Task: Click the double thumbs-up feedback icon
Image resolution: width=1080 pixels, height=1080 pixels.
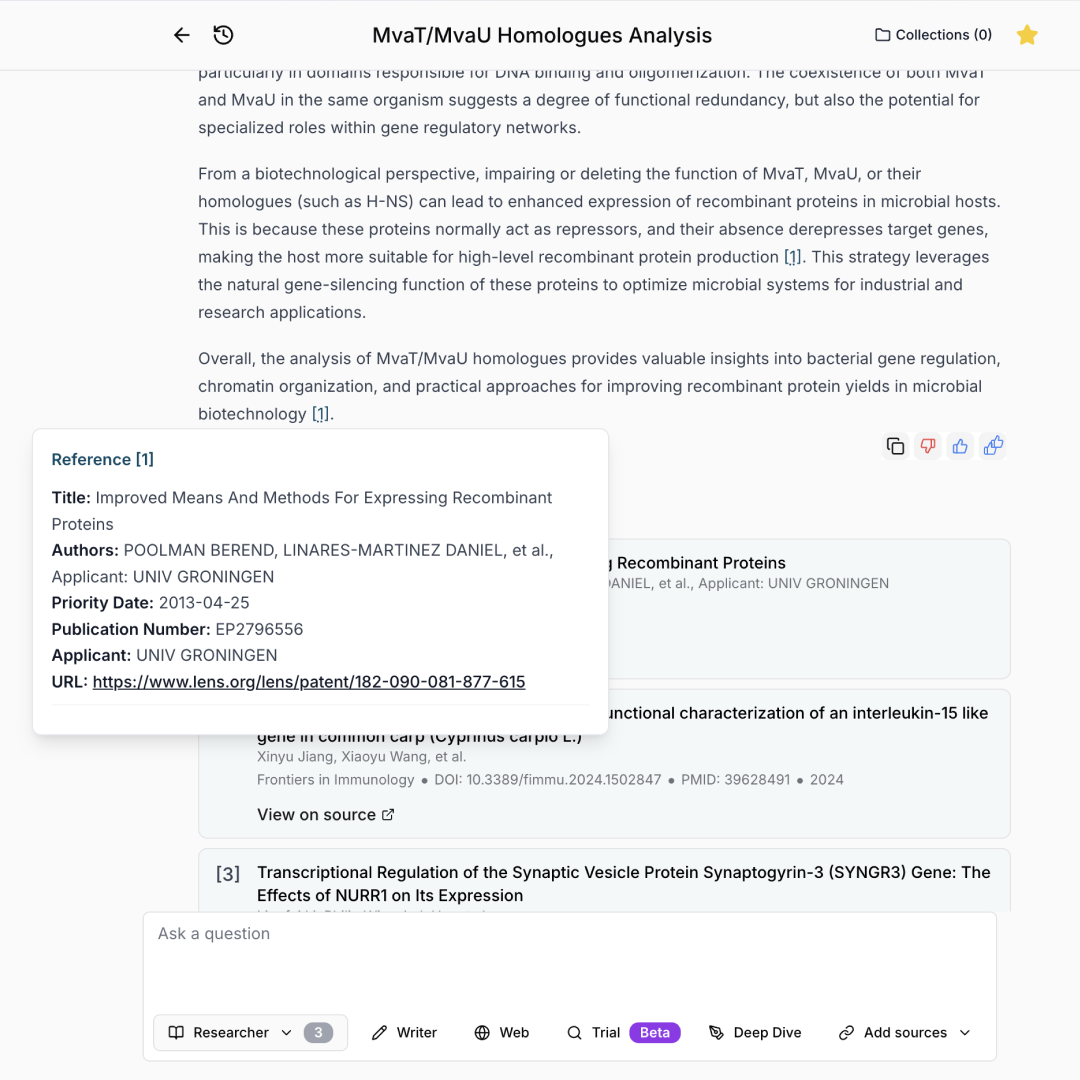Action: 993,446
